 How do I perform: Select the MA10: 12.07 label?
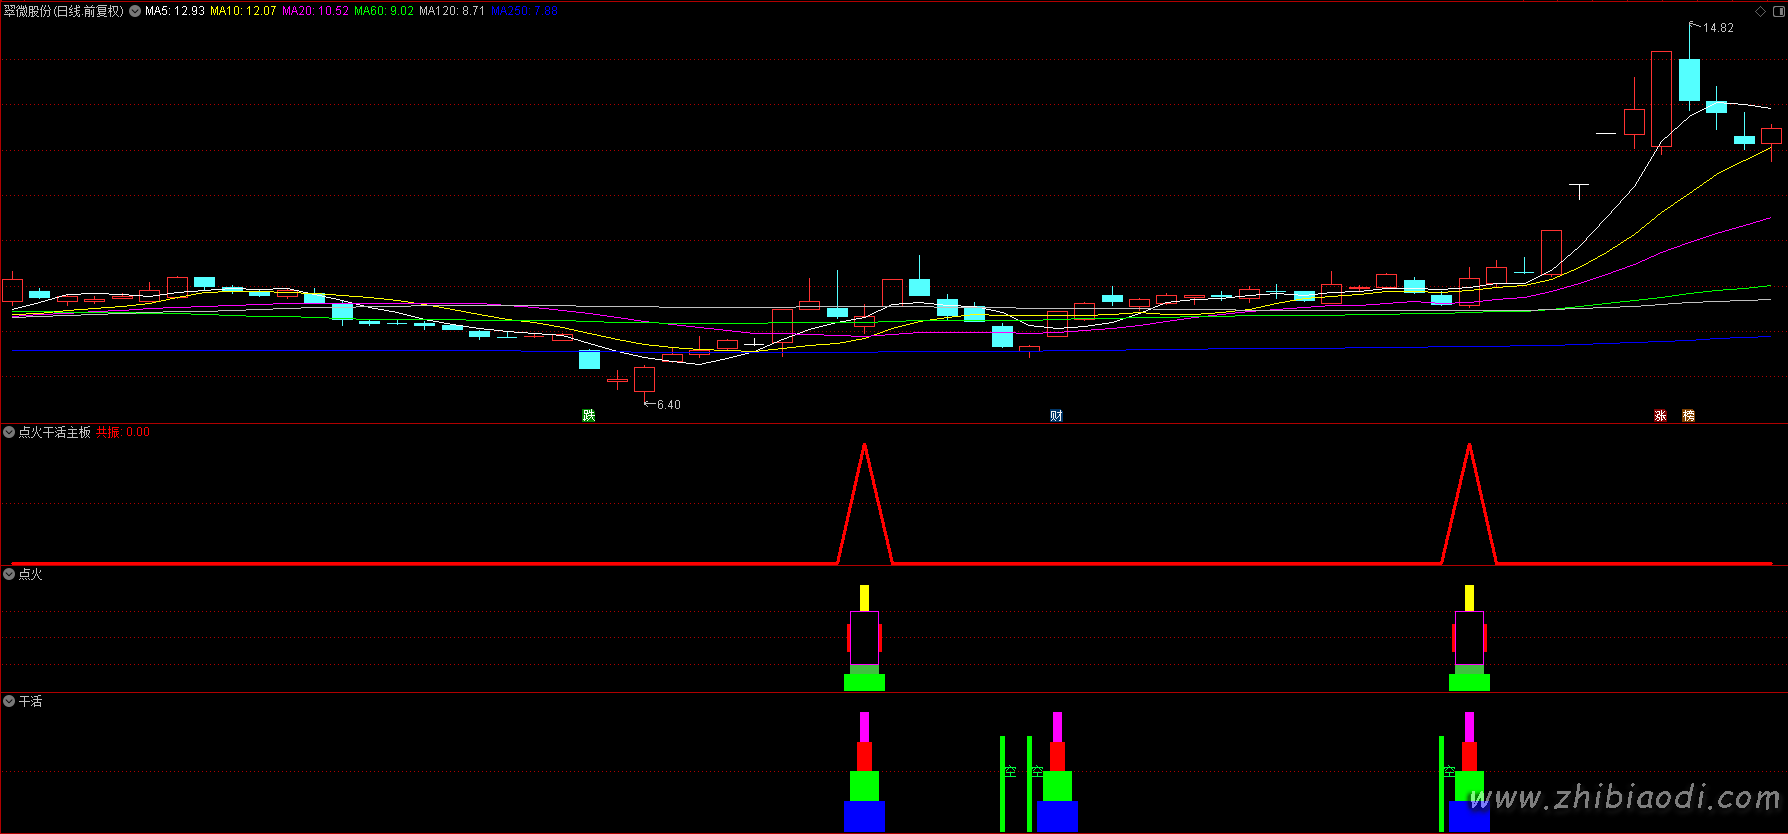click(243, 11)
